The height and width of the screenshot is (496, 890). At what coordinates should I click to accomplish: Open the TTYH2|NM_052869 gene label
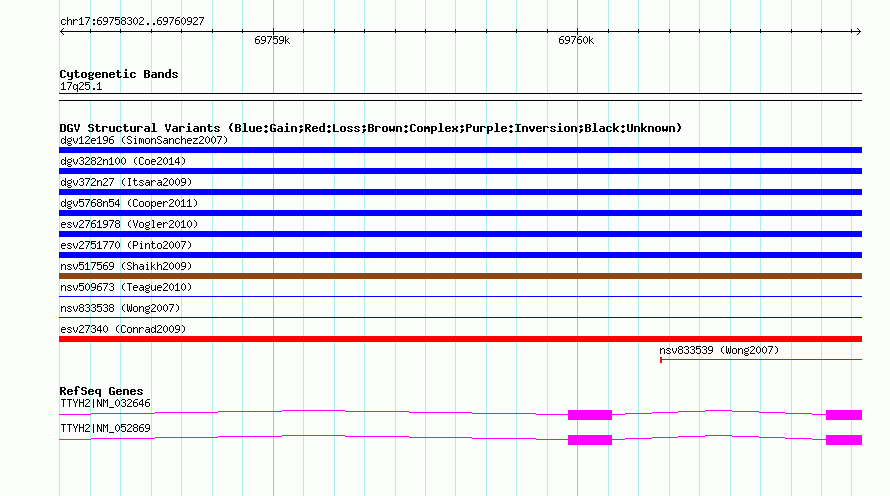(x=106, y=428)
